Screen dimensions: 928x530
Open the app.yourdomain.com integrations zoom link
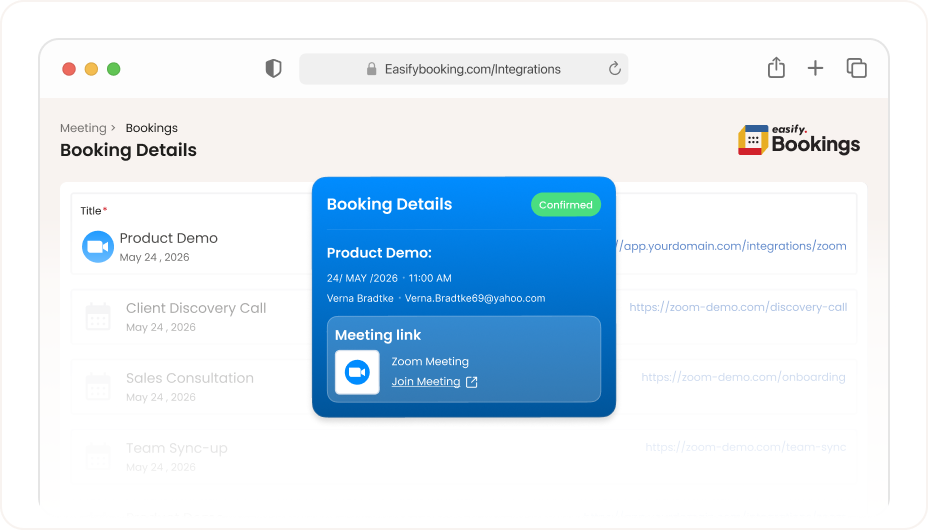(732, 246)
